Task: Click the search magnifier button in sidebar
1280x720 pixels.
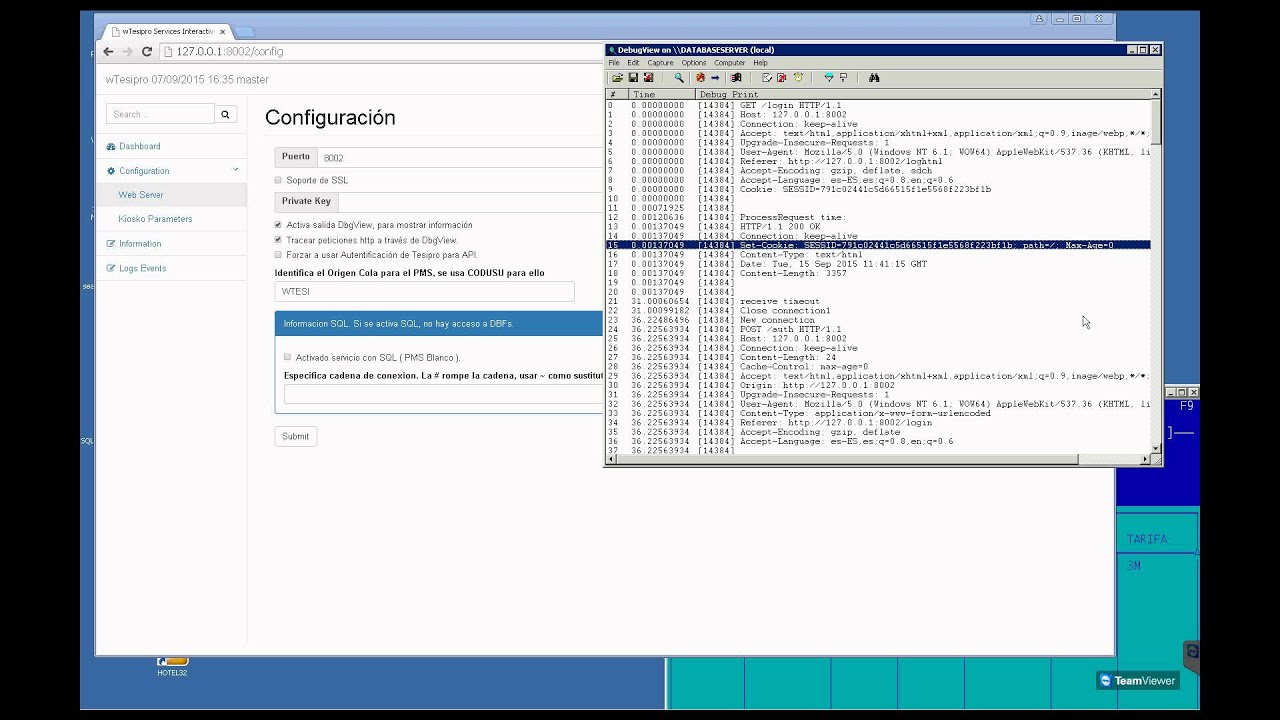Action: click(x=225, y=114)
